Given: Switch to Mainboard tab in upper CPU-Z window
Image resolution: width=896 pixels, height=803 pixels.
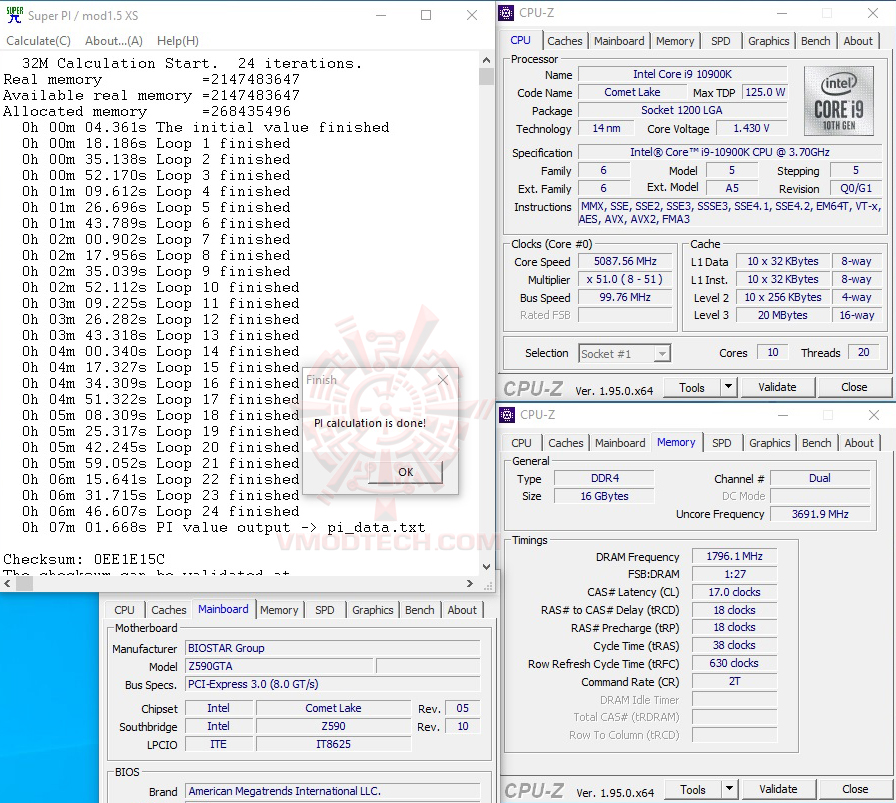Looking at the screenshot, I should click(x=619, y=41).
